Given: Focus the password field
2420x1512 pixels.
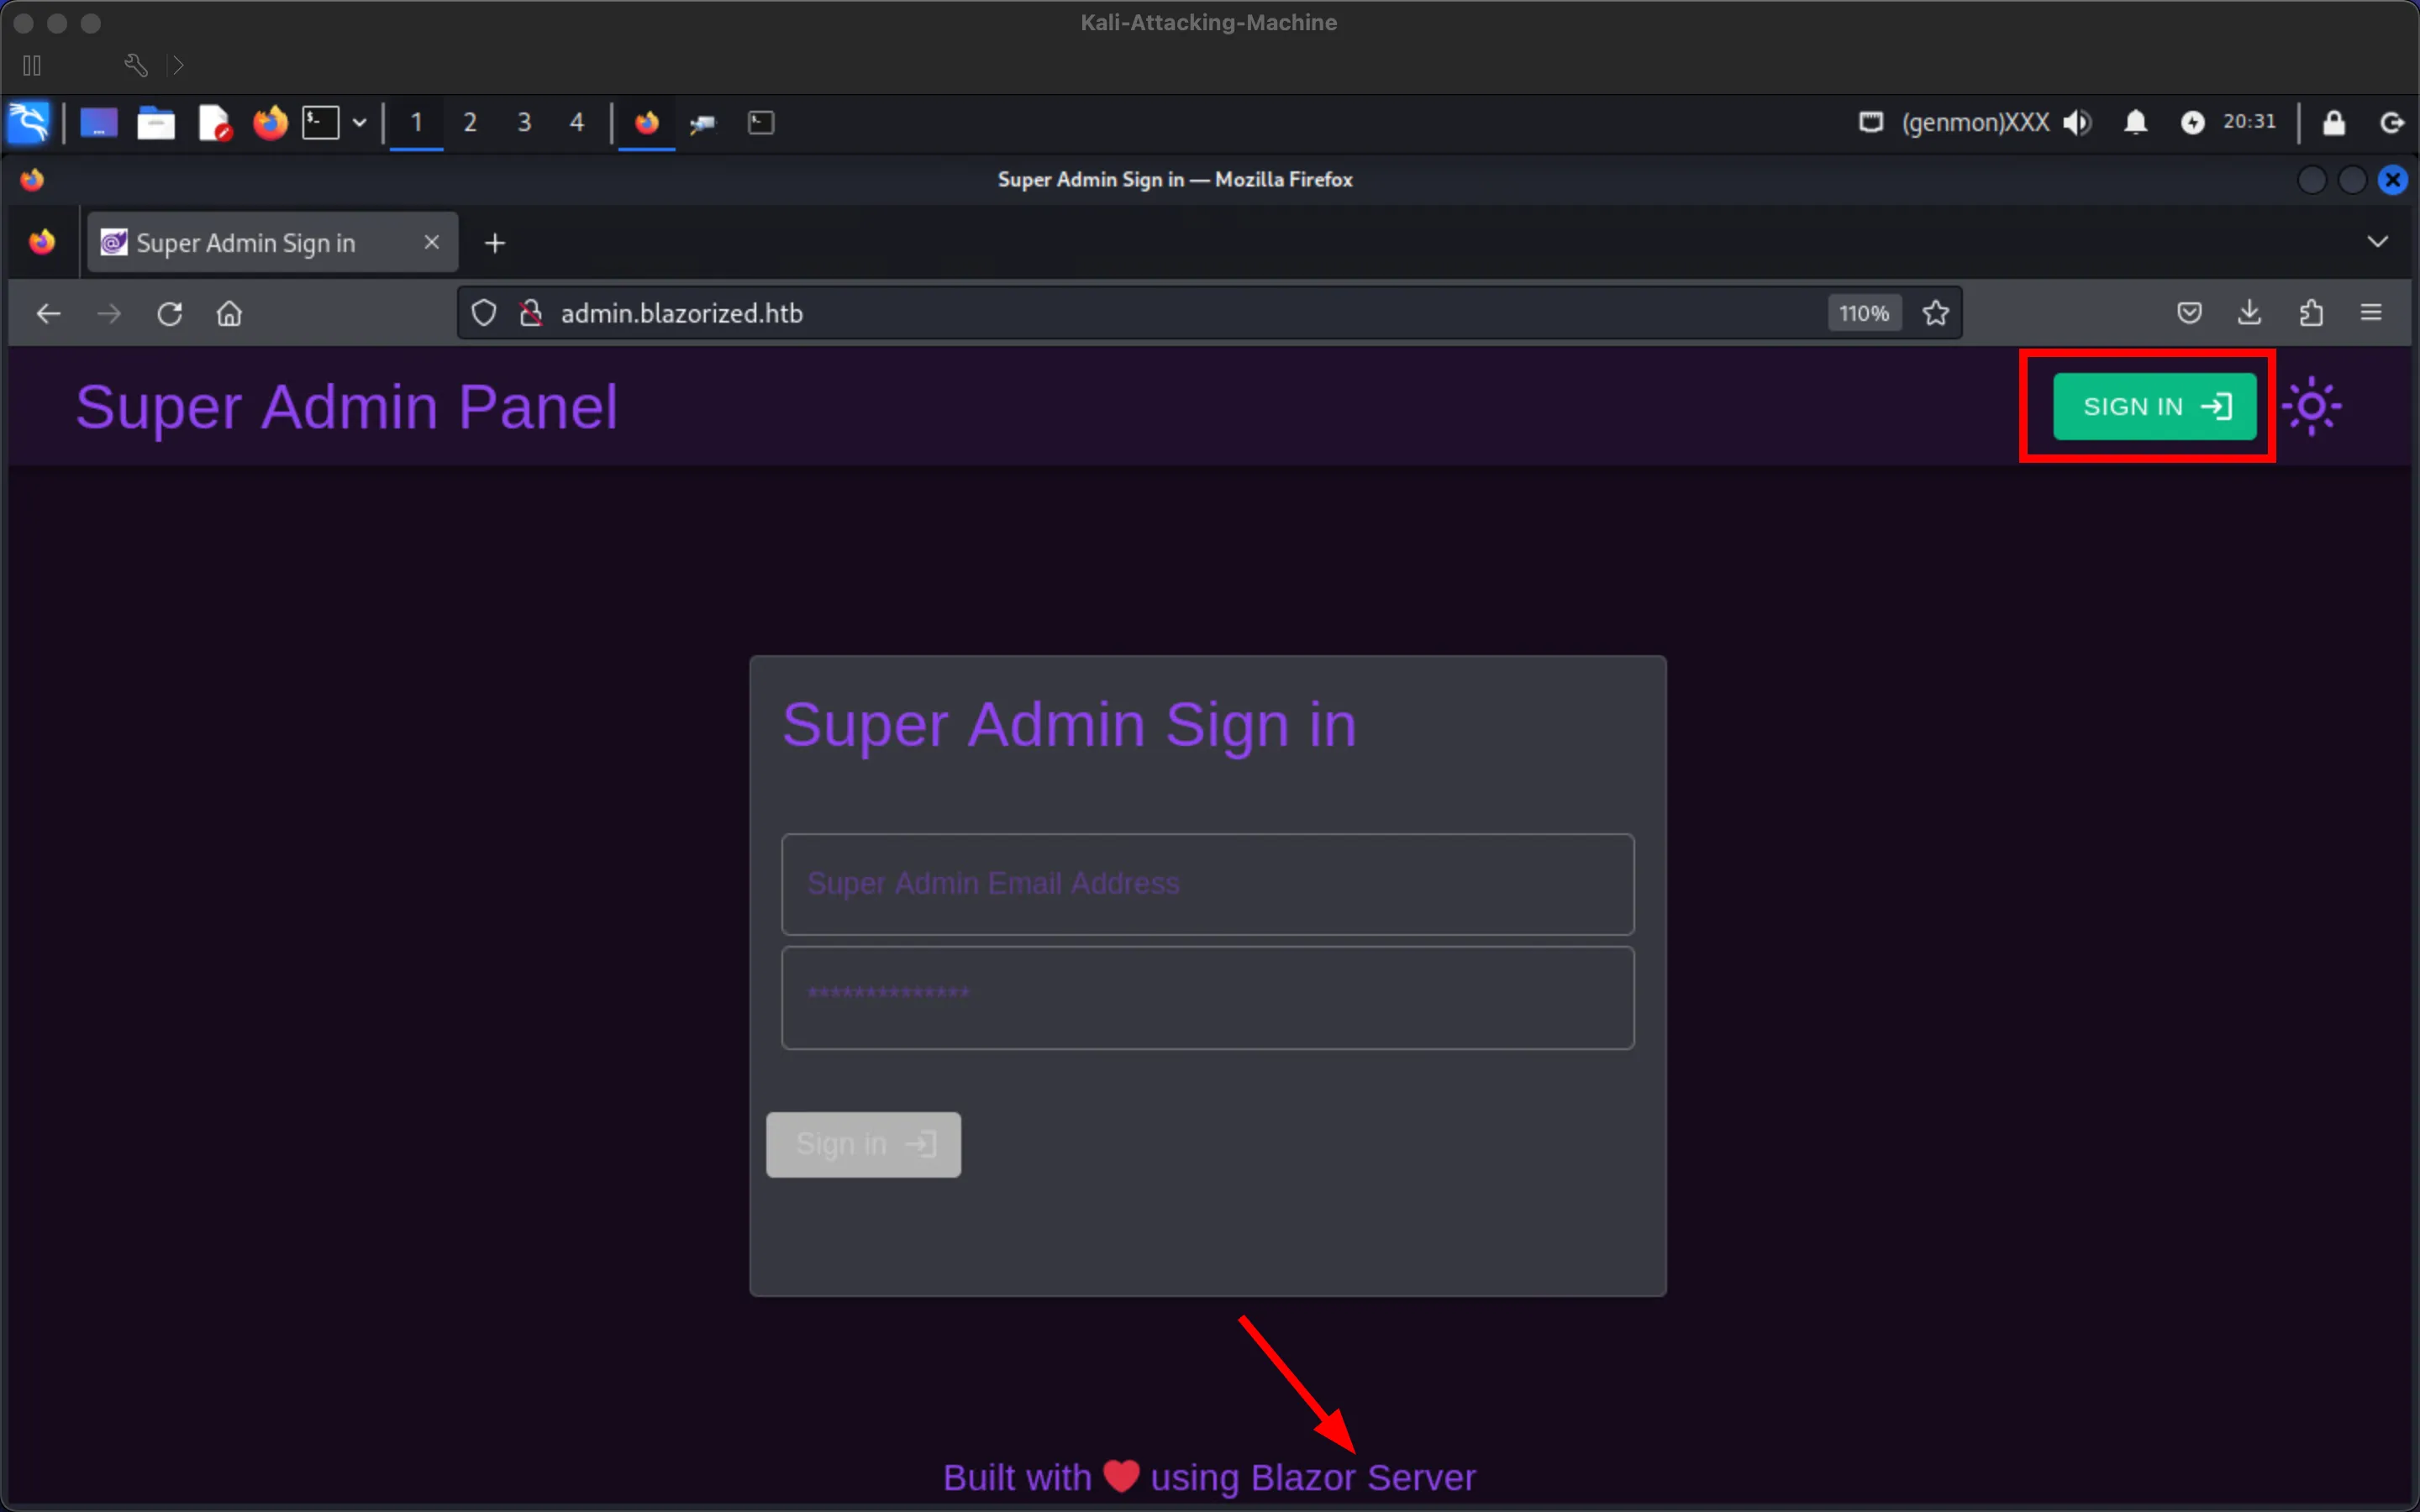Looking at the screenshot, I should [x=1208, y=998].
